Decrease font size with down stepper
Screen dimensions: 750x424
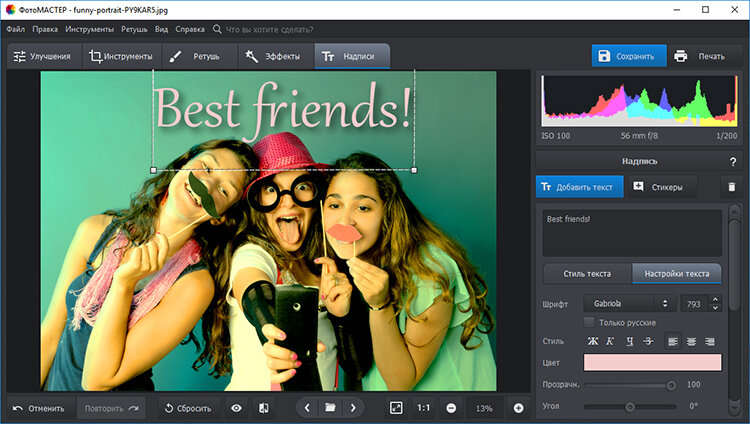715,308
